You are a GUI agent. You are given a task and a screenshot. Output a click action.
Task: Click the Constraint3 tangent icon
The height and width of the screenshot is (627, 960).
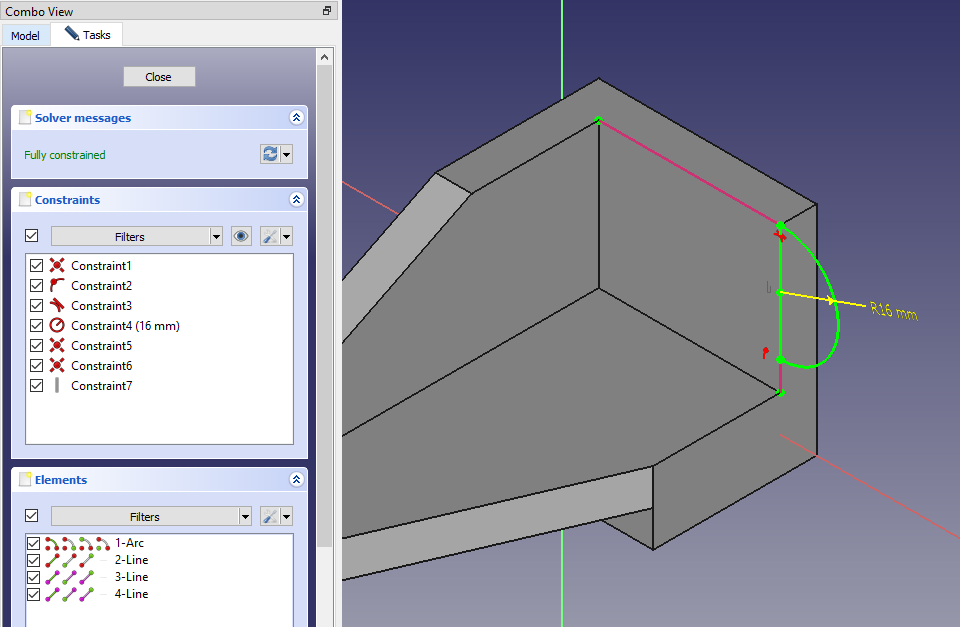click(57, 306)
